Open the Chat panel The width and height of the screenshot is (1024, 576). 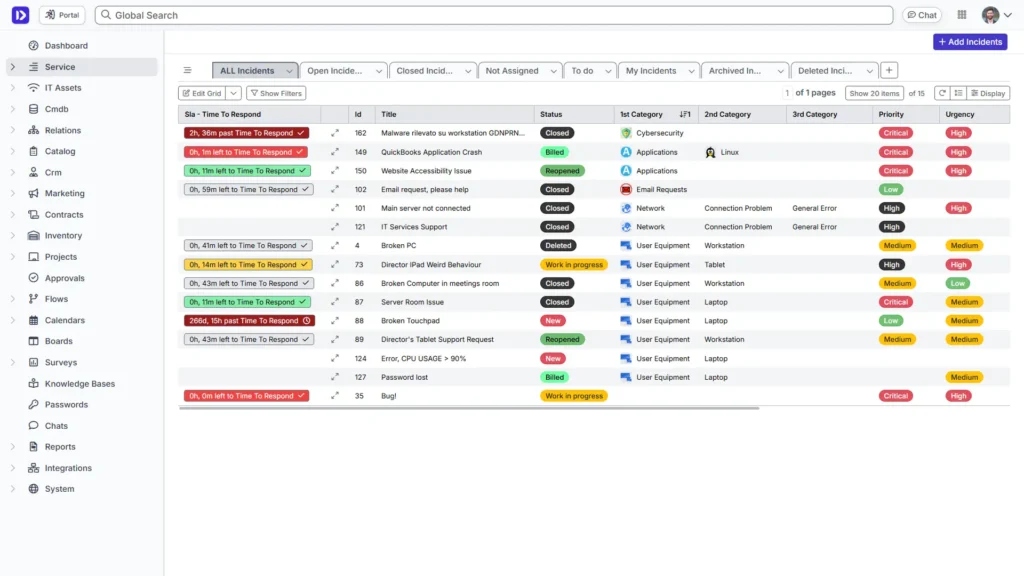click(x=920, y=14)
